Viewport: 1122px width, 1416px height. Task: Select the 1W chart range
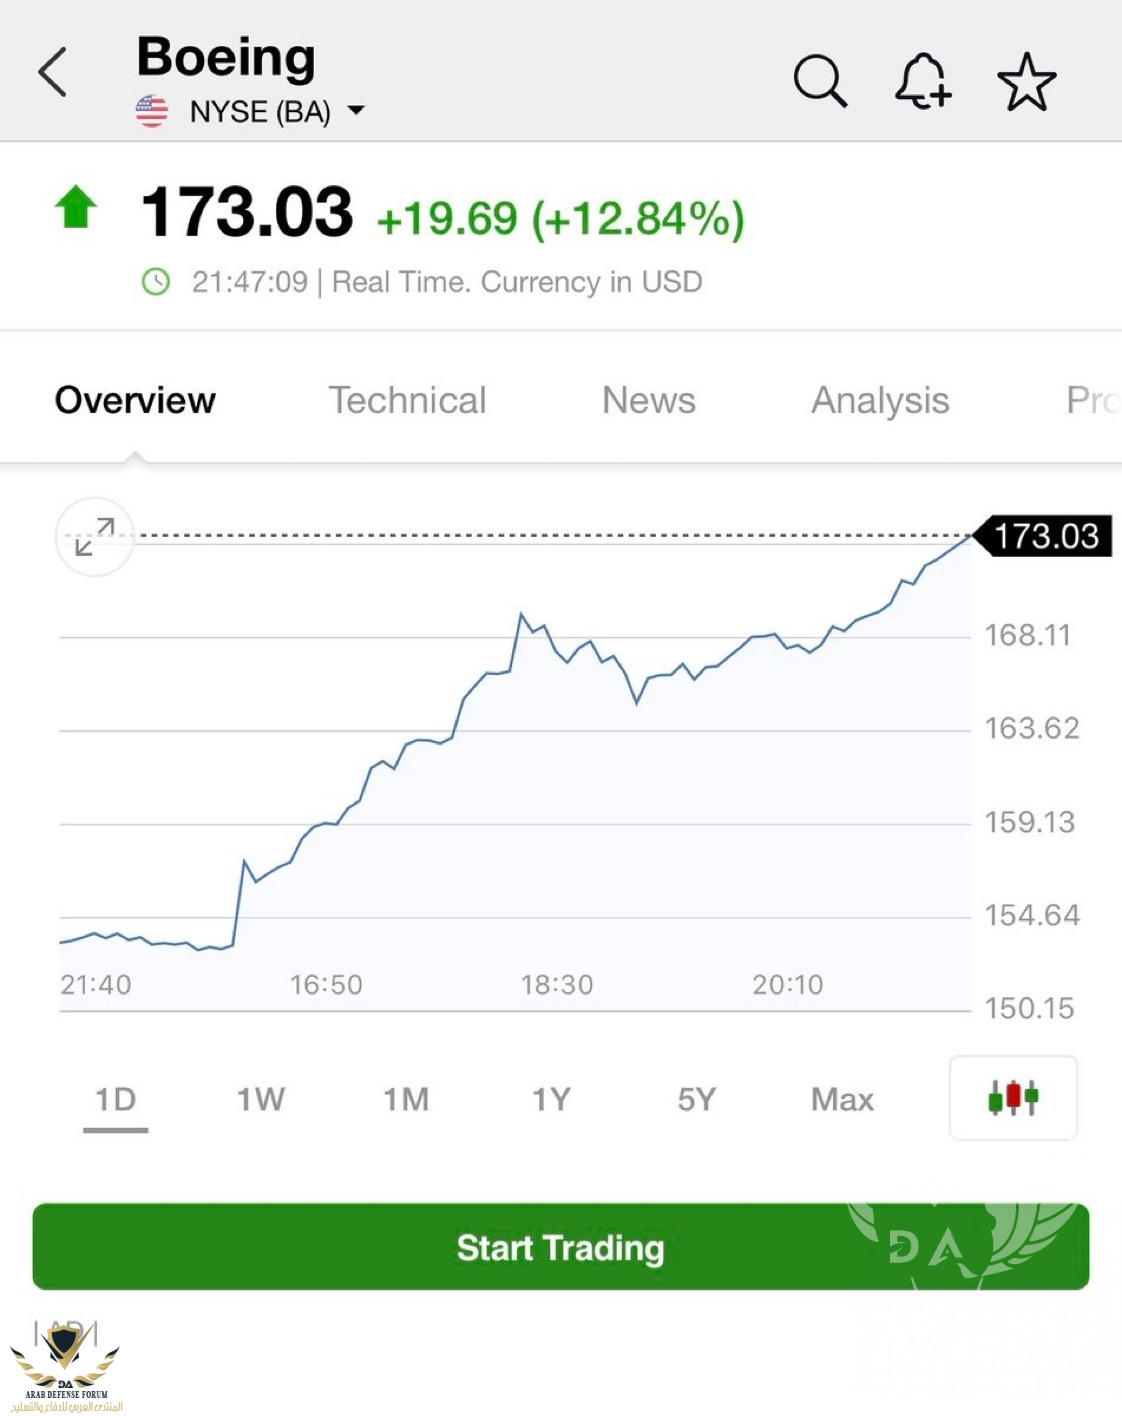[261, 1100]
